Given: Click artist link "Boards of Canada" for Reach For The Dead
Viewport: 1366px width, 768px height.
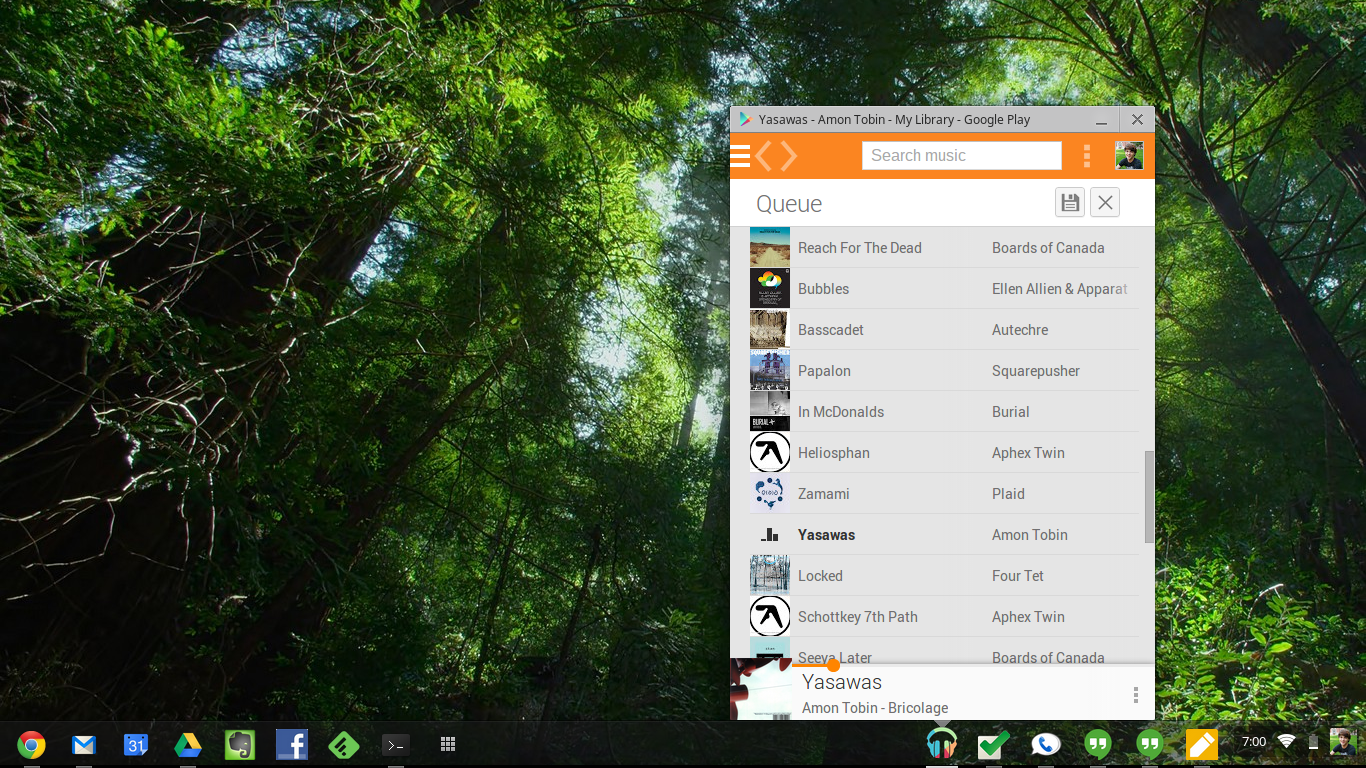Looking at the screenshot, I should (x=1047, y=248).
